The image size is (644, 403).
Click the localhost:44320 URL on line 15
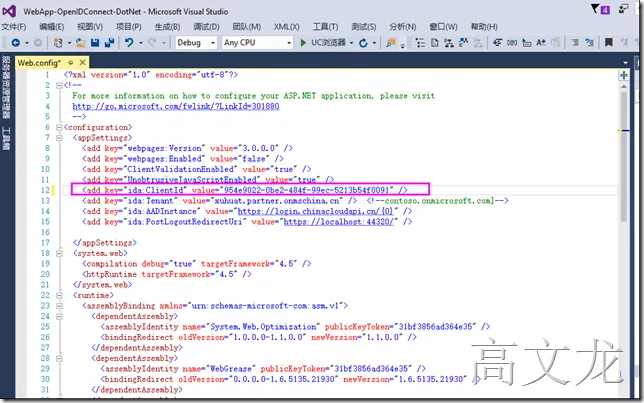point(339,222)
